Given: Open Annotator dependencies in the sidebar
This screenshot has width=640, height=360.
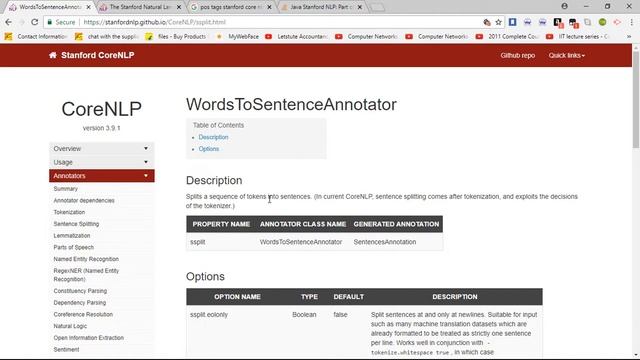Looking at the screenshot, I should tap(84, 200).
